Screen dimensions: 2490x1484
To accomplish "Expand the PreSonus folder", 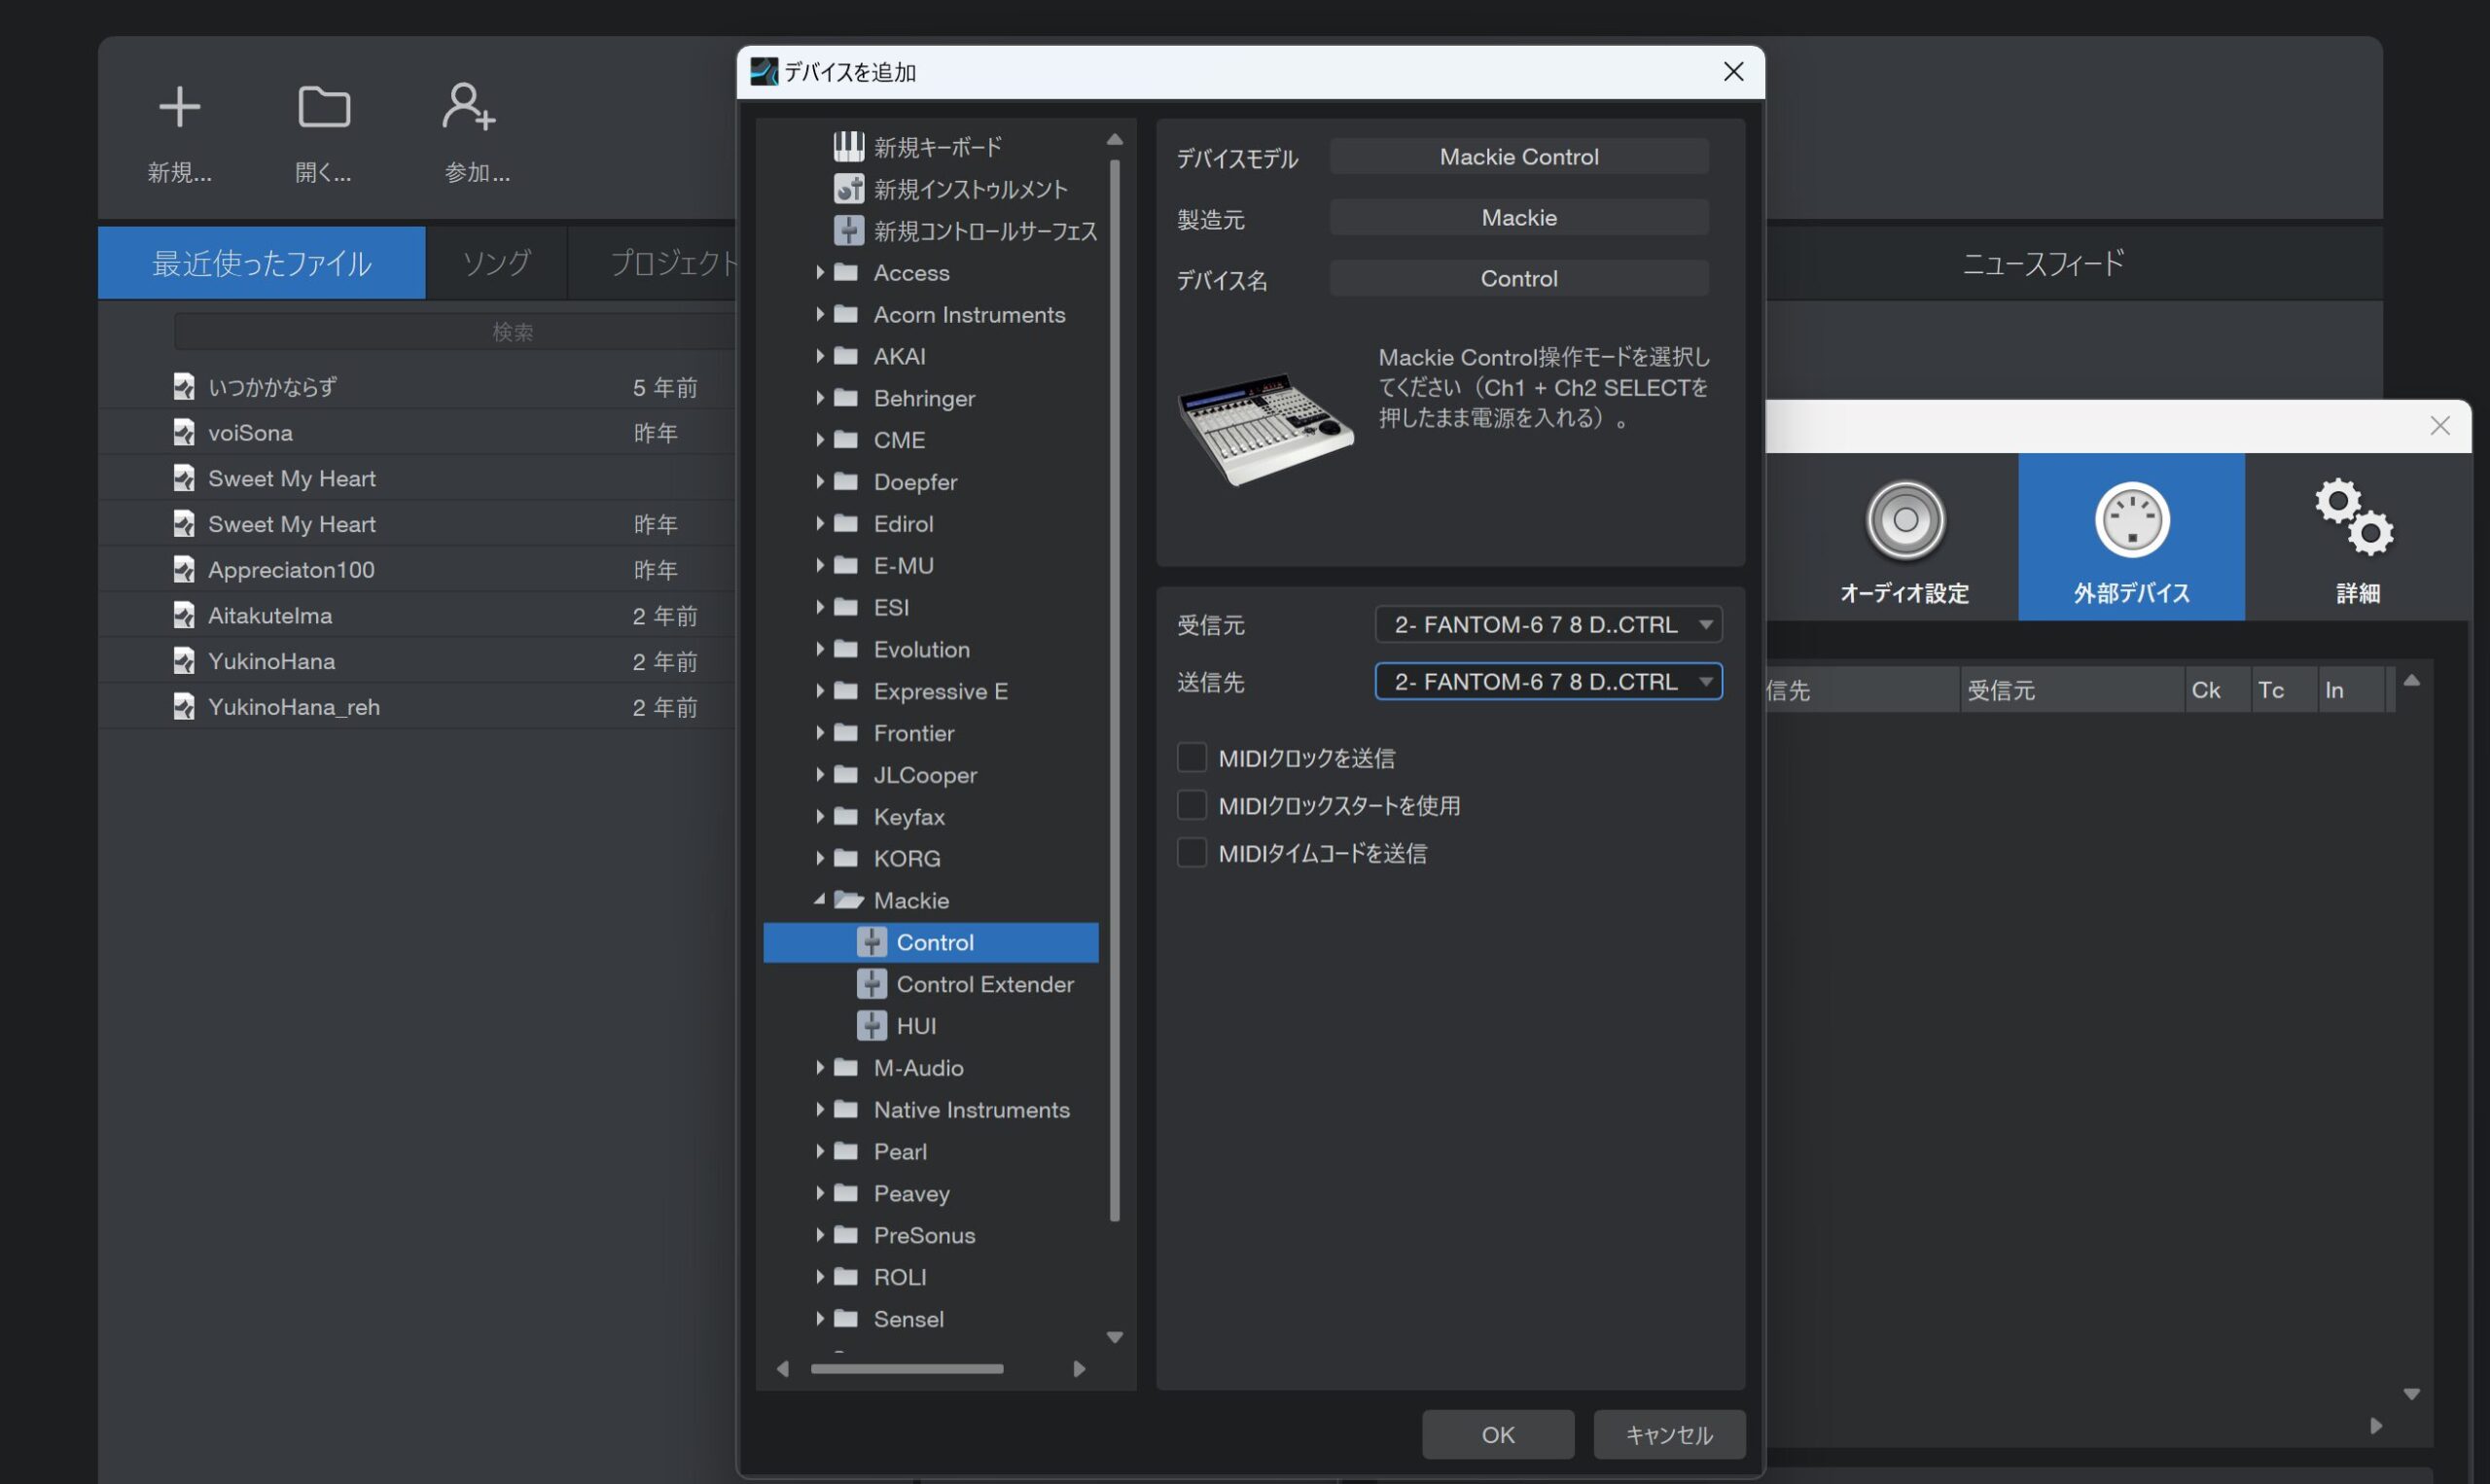I will coord(820,1235).
